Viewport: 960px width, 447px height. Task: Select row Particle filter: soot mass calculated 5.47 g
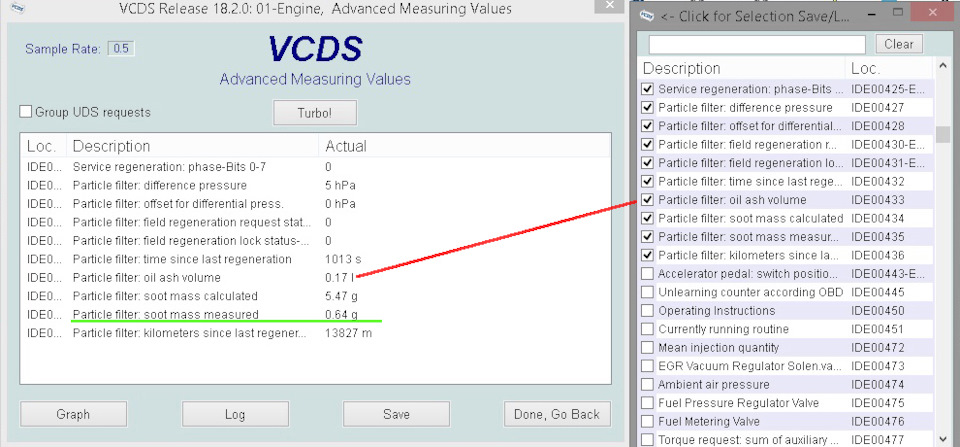tap(315, 296)
